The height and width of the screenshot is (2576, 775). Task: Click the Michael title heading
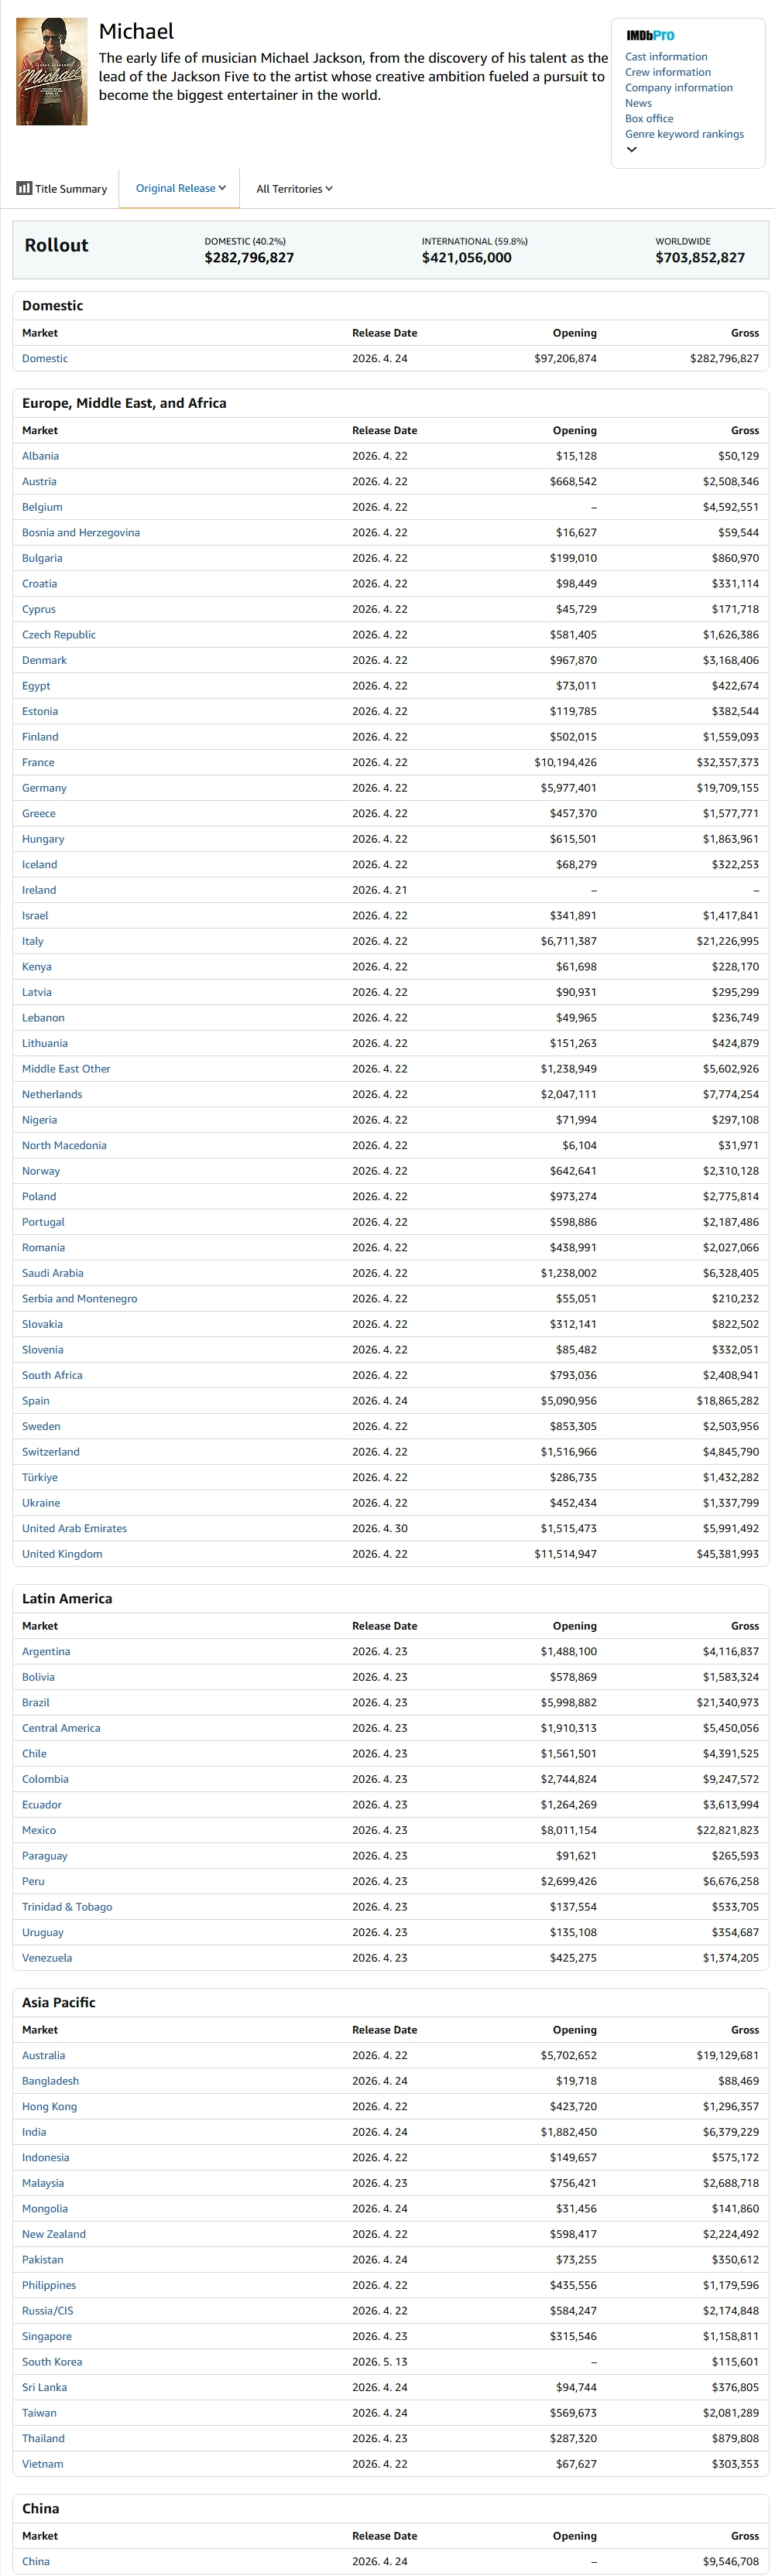[136, 32]
